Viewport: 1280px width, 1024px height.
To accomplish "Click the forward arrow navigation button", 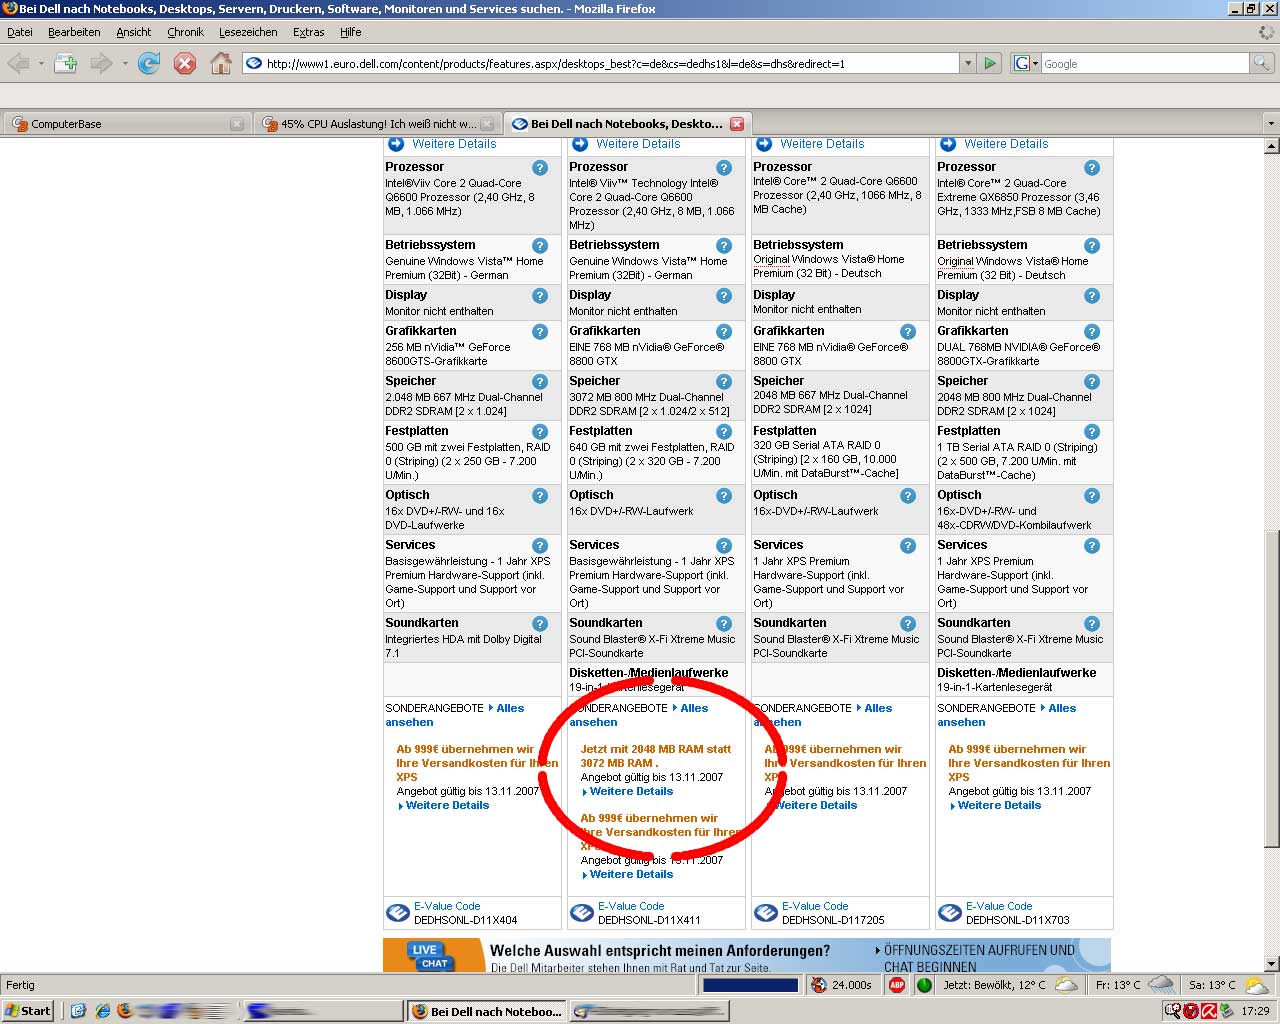I will point(101,63).
